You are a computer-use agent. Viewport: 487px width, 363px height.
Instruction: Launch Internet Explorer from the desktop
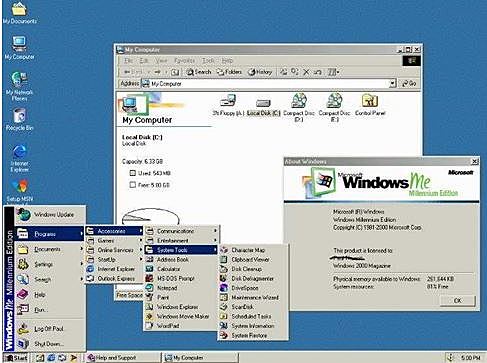(x=19, y=158)
